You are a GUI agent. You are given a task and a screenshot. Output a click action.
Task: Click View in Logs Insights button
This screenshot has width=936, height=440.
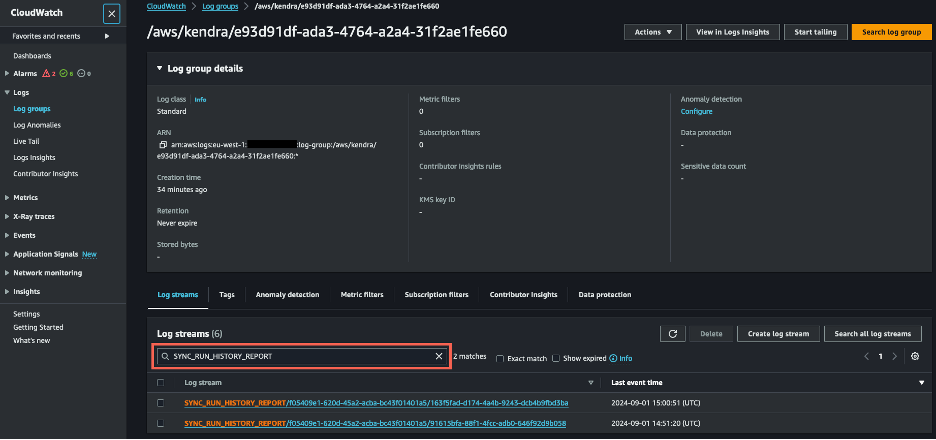(732, 32)
